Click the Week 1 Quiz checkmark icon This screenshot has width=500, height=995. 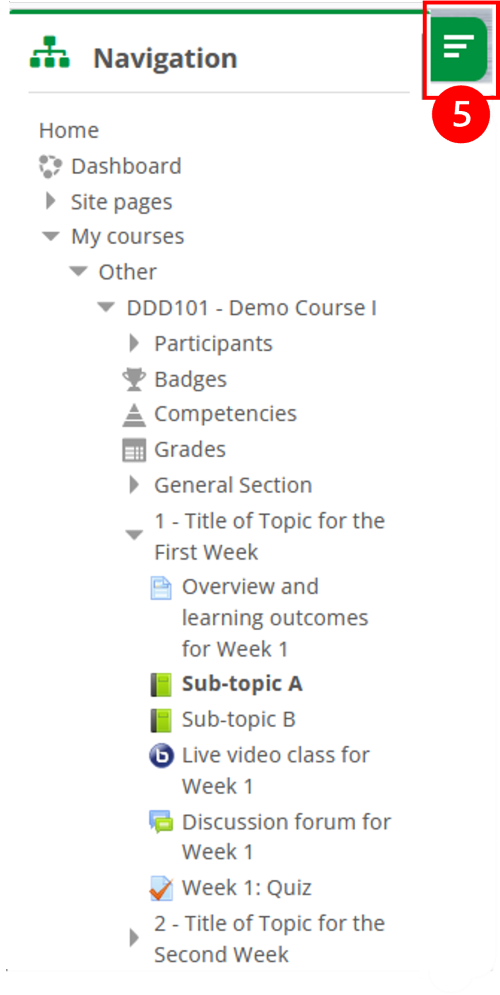click(x=161, y=888)
